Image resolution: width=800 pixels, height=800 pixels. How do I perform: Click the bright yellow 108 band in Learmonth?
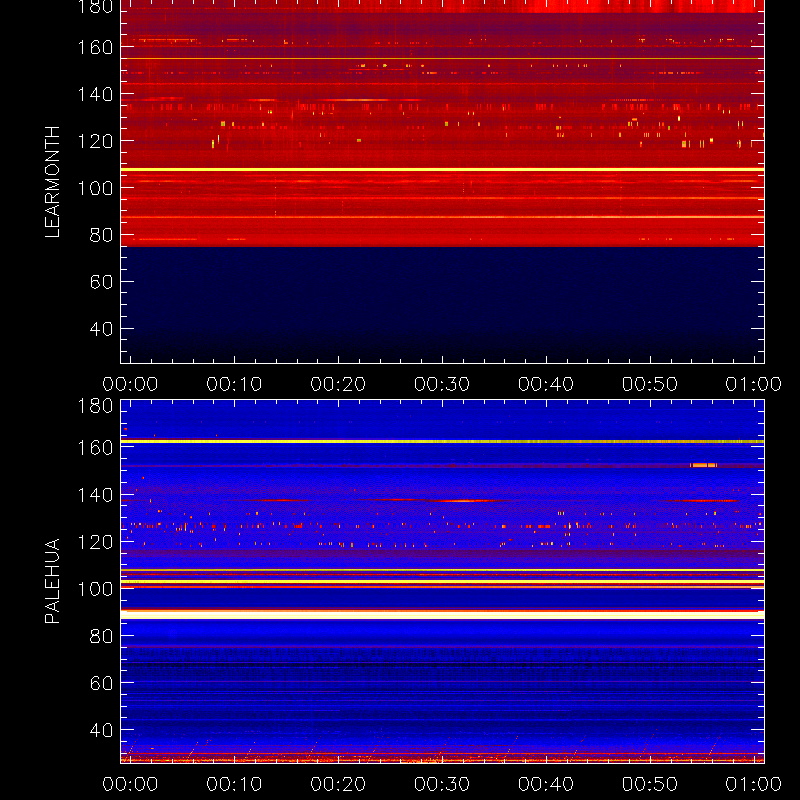tap(442, 169)
